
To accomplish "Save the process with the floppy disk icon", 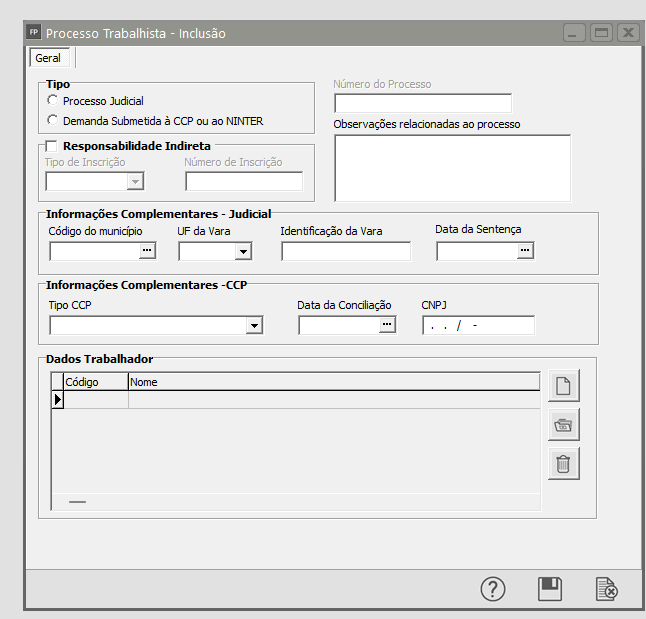I will coord(549,589).
